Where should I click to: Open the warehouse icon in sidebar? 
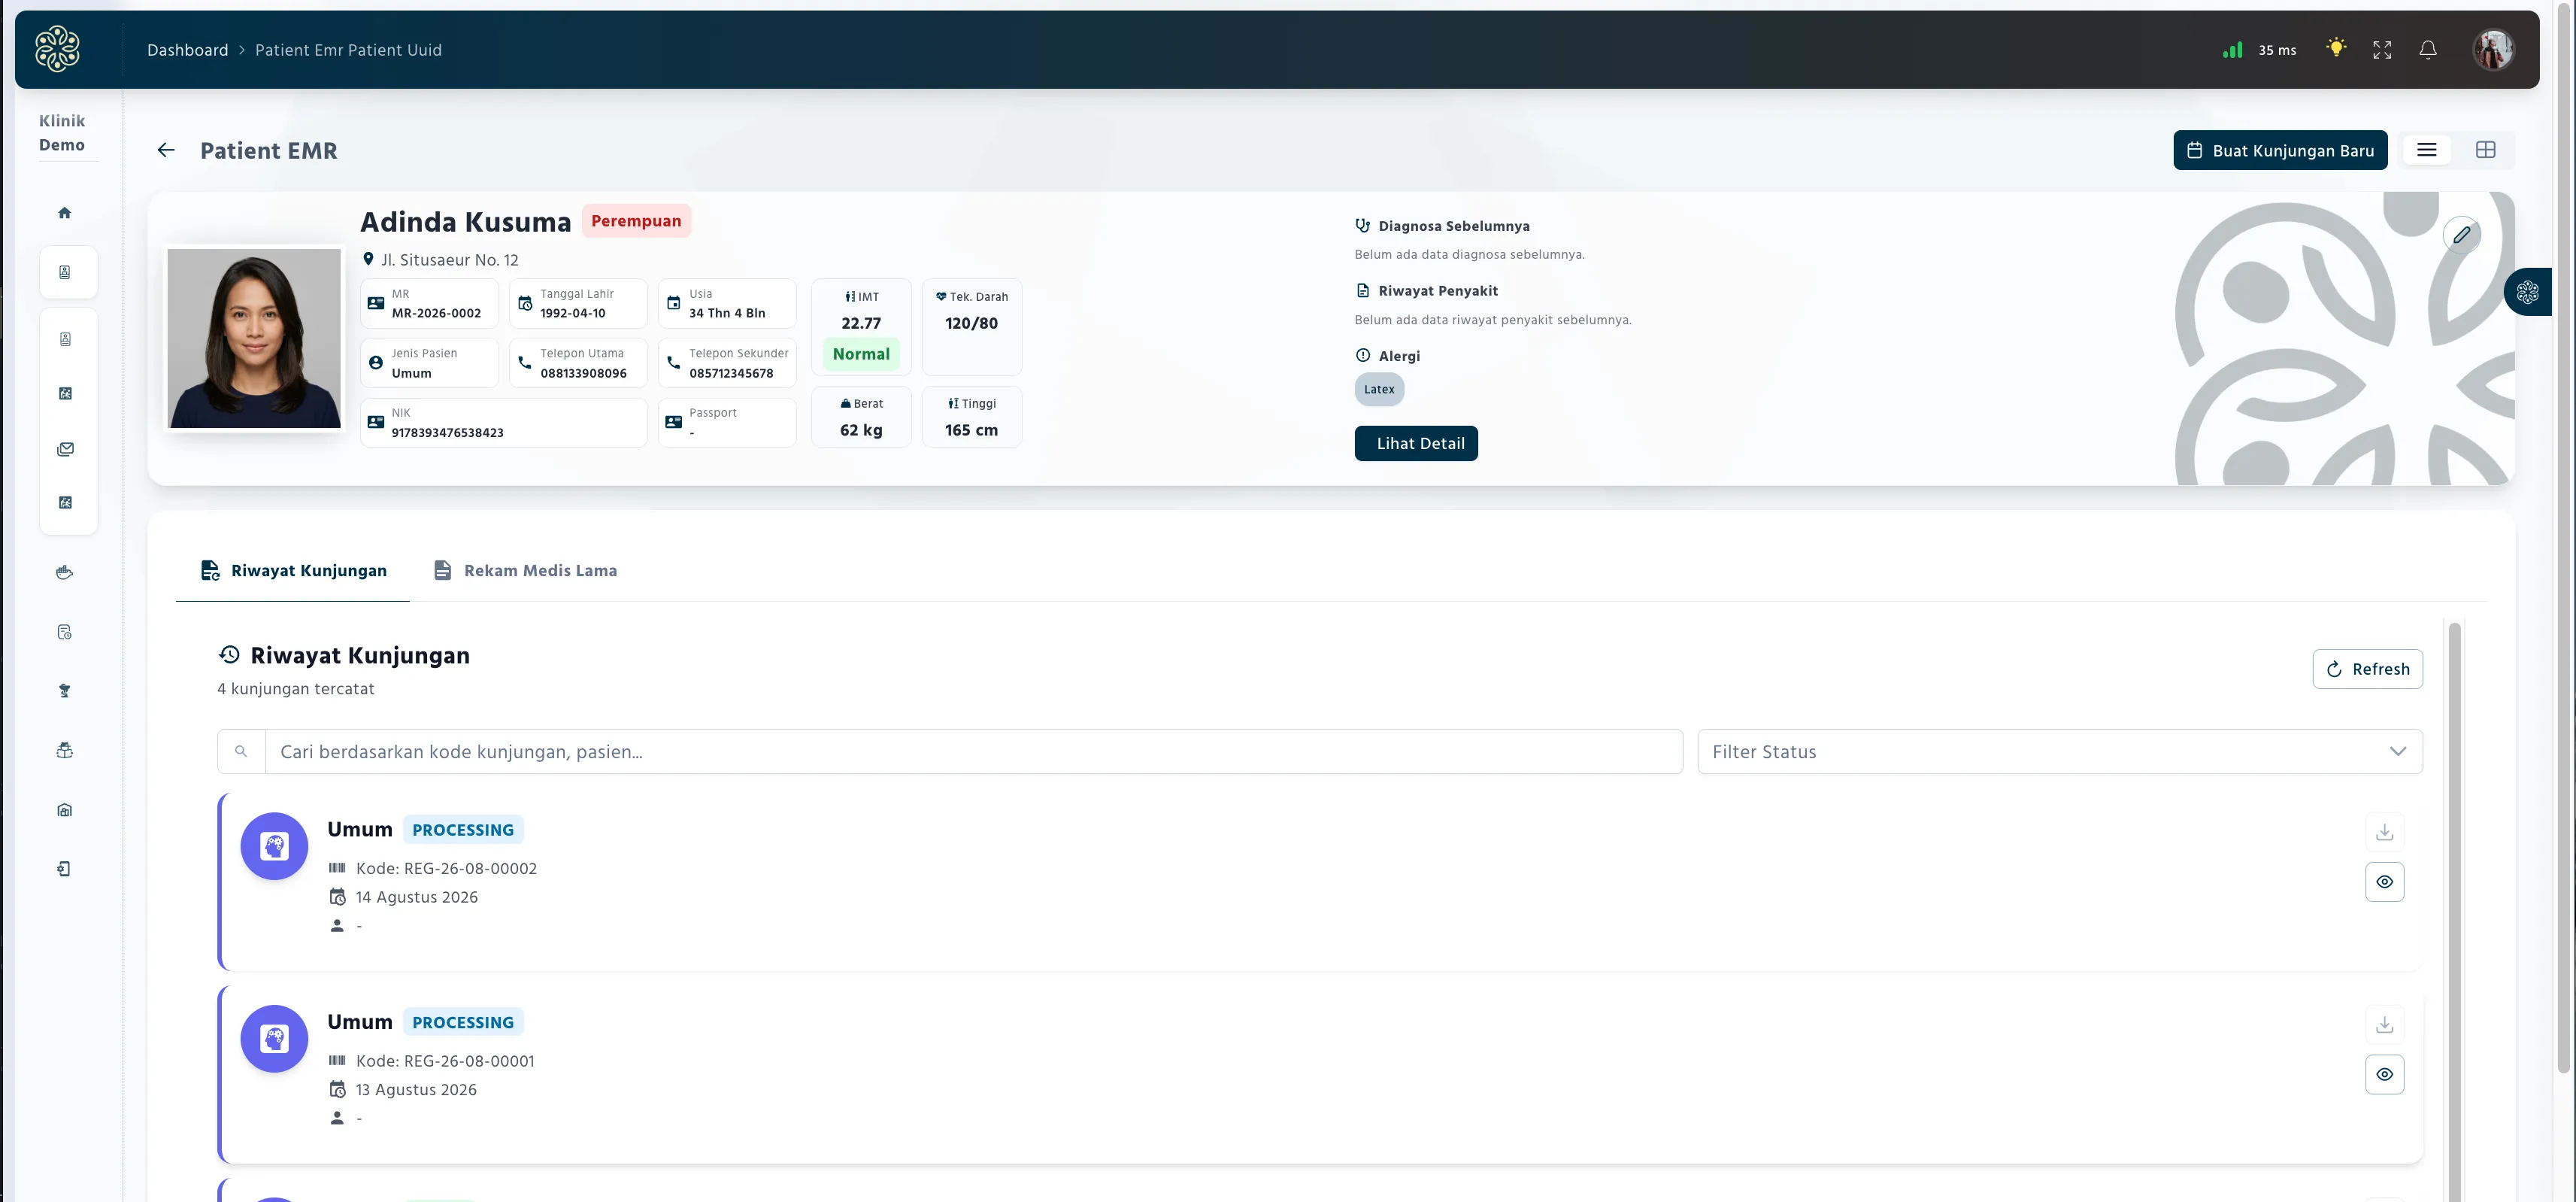pyautogui.click(x=65, y=810)
